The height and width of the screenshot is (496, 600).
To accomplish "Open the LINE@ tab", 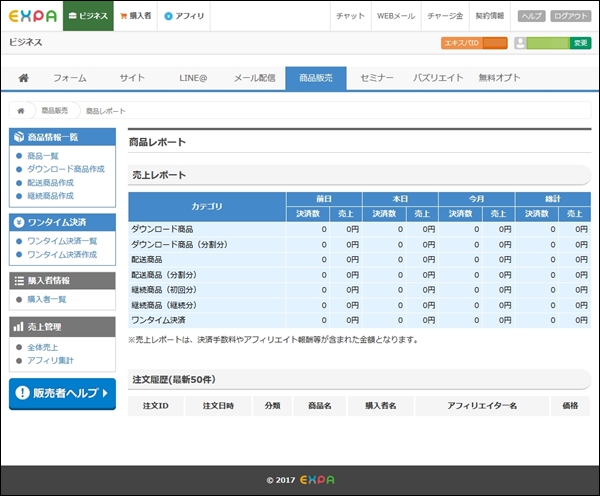I will pyautogui.click(x=193, y=78).
